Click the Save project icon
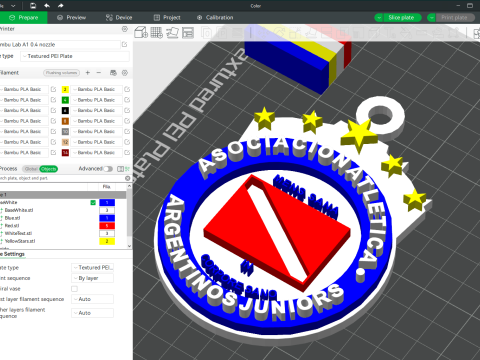Image resolution: width=480 pixels, height=360 pixels. (33, 6)
